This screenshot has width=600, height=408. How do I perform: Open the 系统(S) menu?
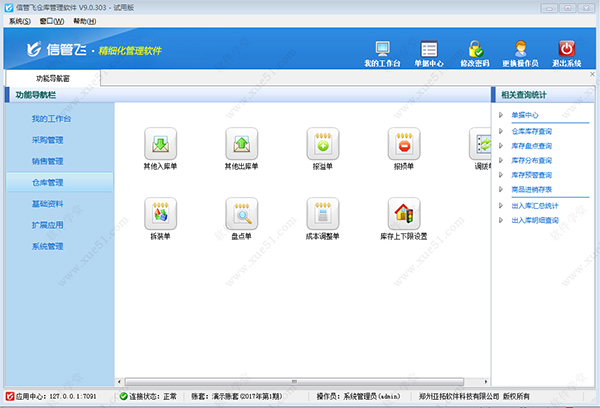(19, 20)
